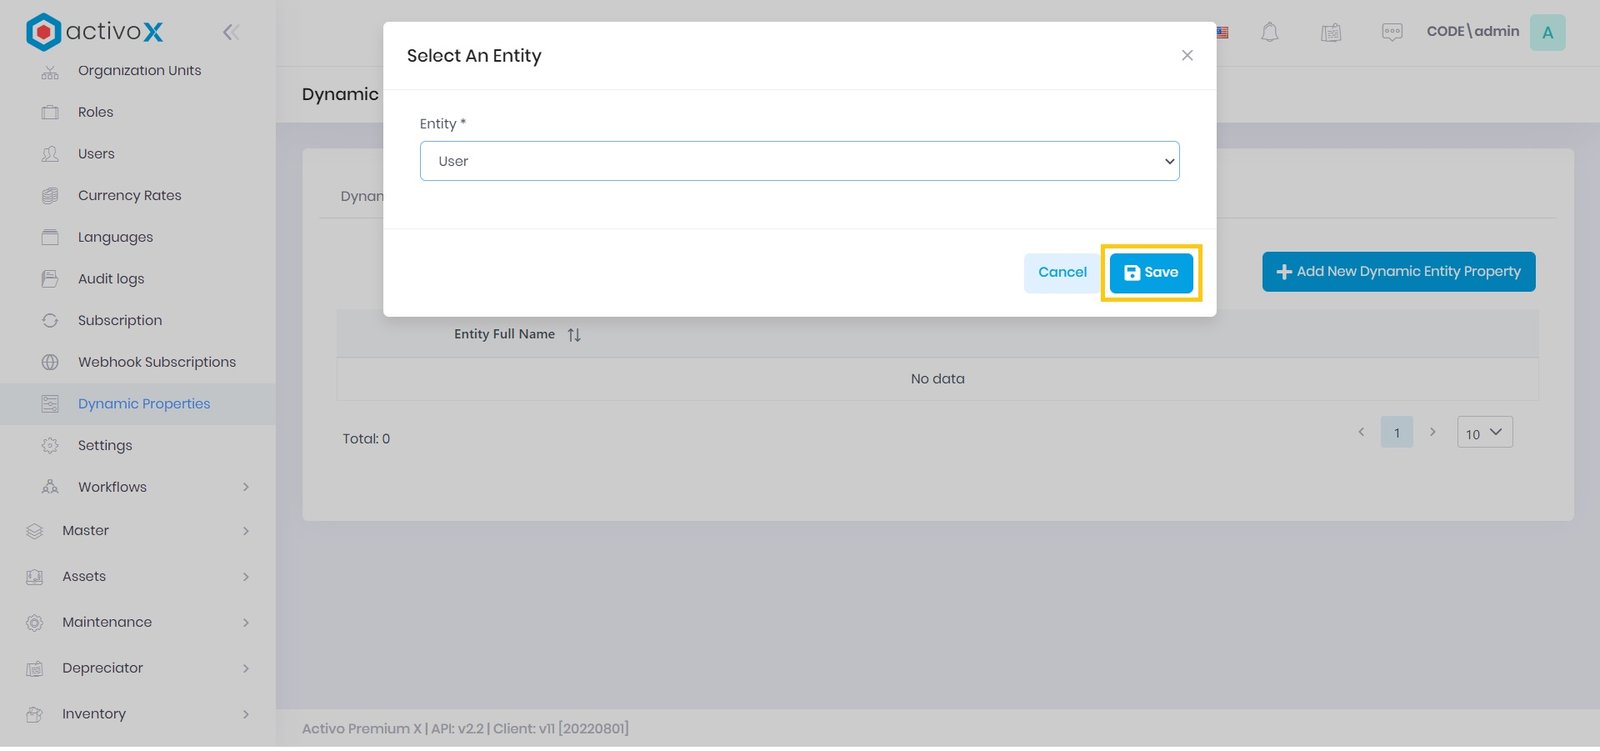
Task: Sort by Entity Full Name arrows icon
Action: [x=574, y=335]
